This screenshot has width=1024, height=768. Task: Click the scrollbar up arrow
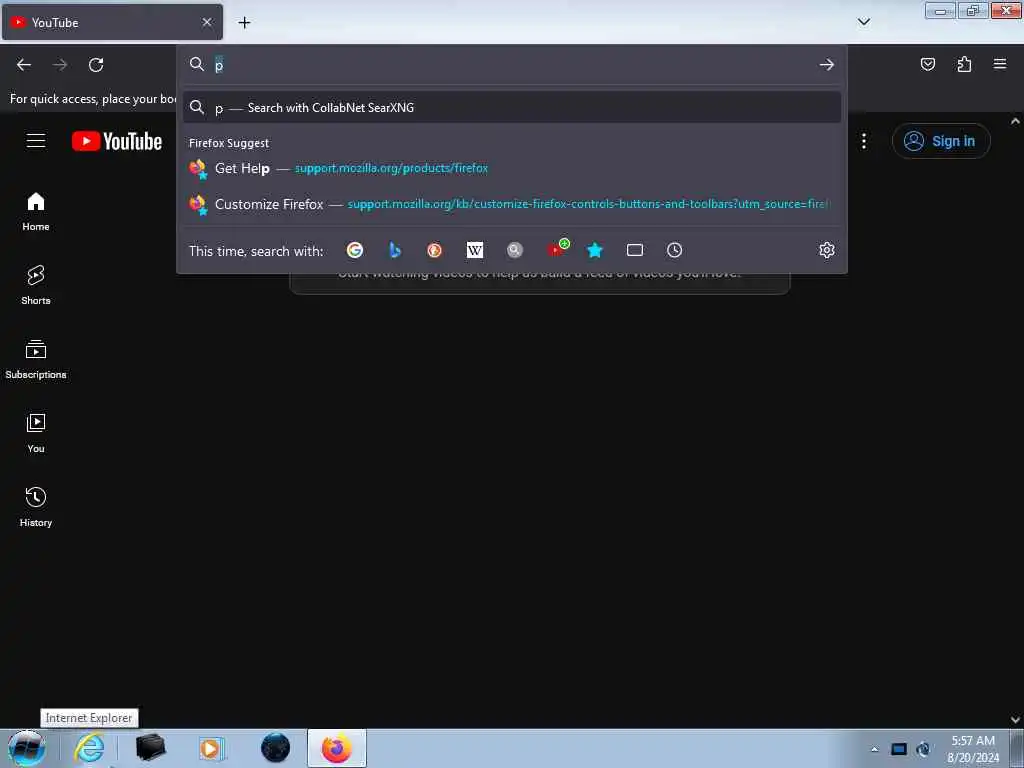point(1016,121)
